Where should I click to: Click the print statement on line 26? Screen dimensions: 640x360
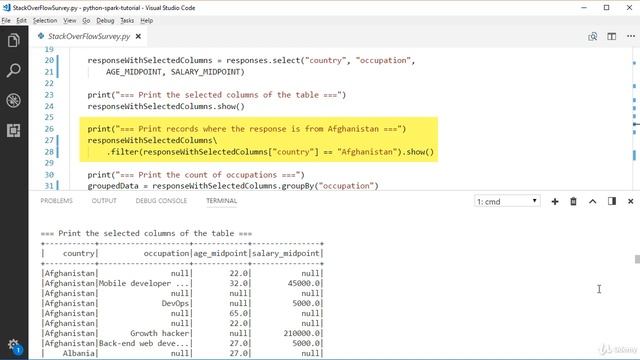coord(247,129)
